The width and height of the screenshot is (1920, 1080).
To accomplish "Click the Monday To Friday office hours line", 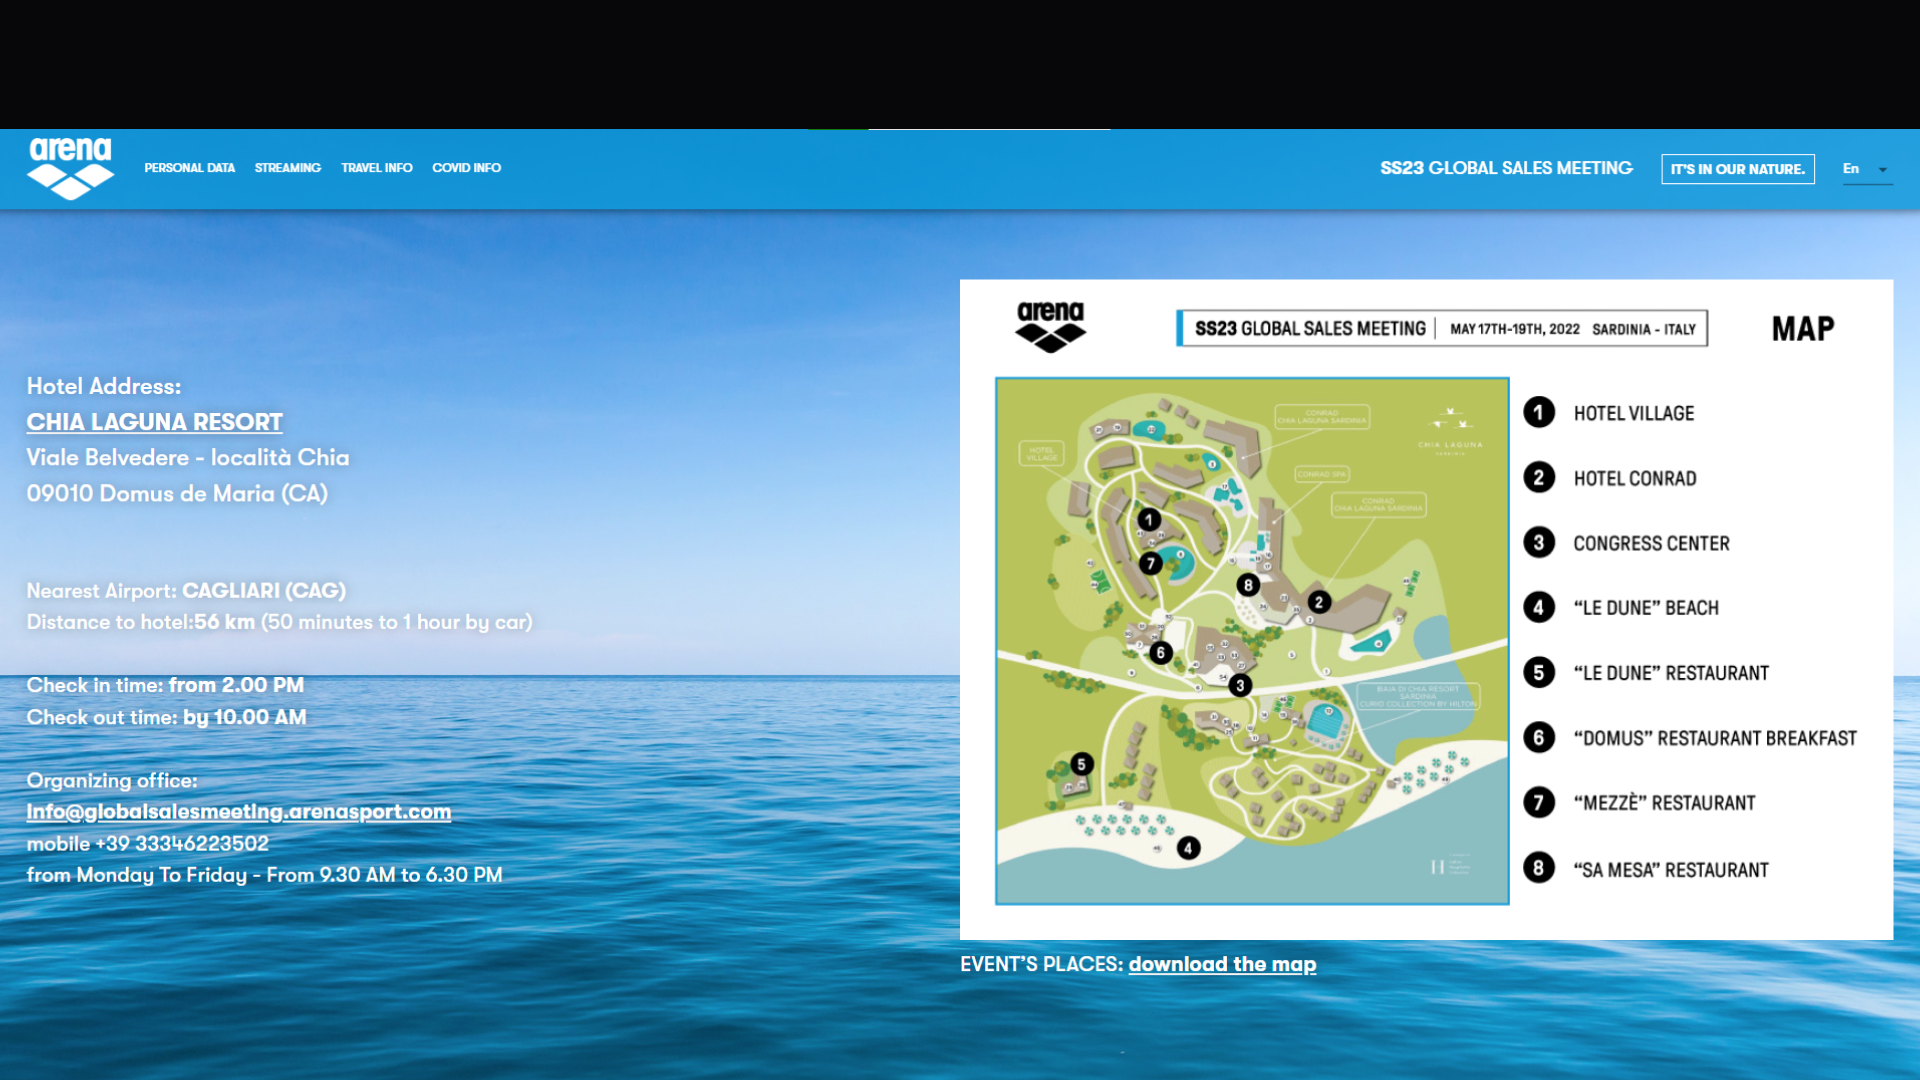I will 264,875.
